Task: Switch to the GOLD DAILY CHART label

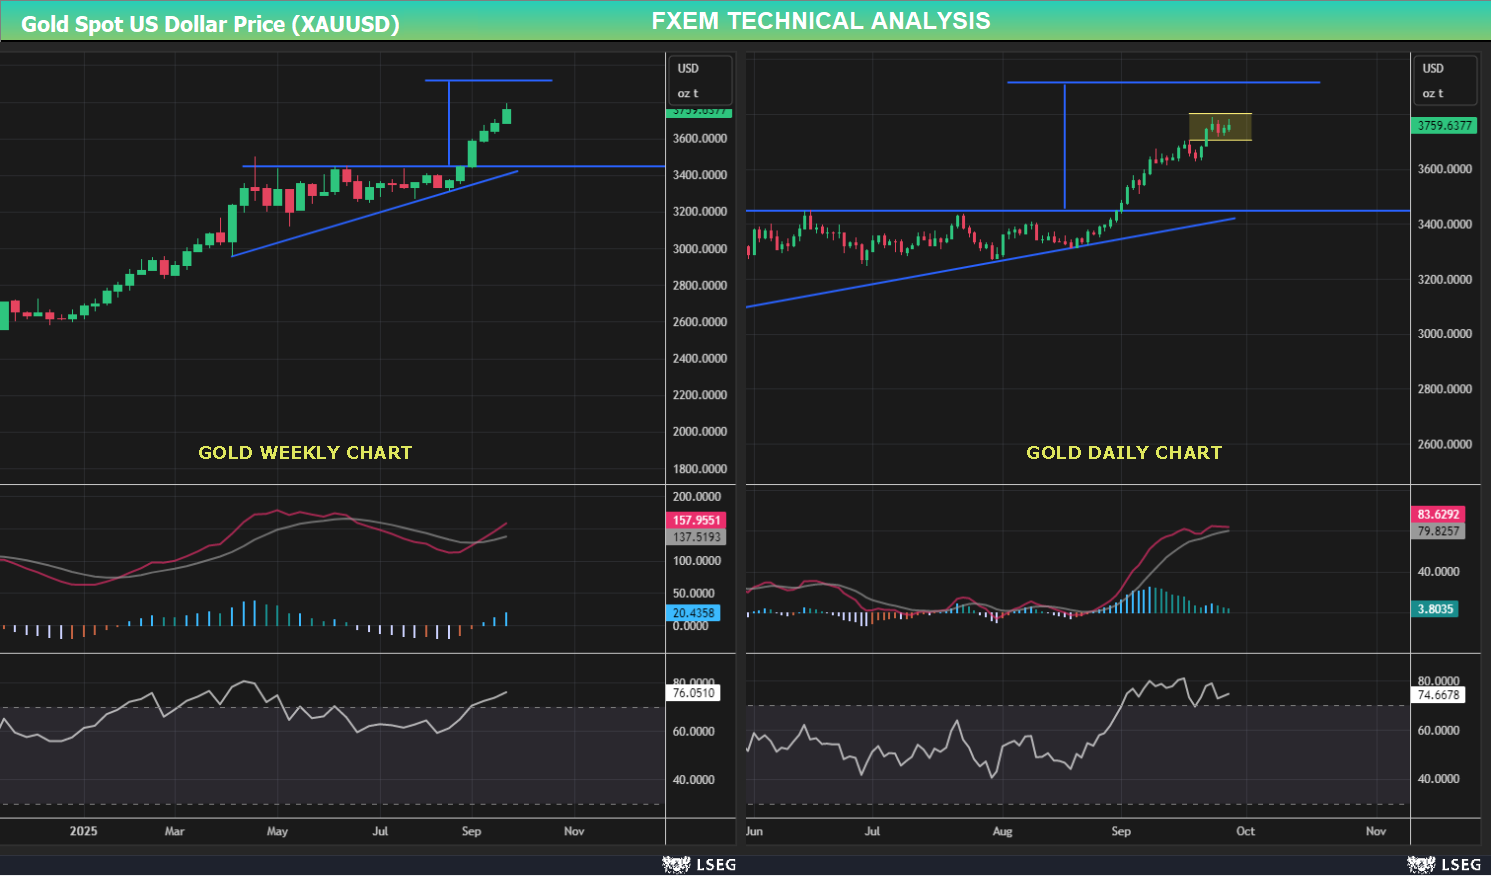Action: click(1124, 452)
